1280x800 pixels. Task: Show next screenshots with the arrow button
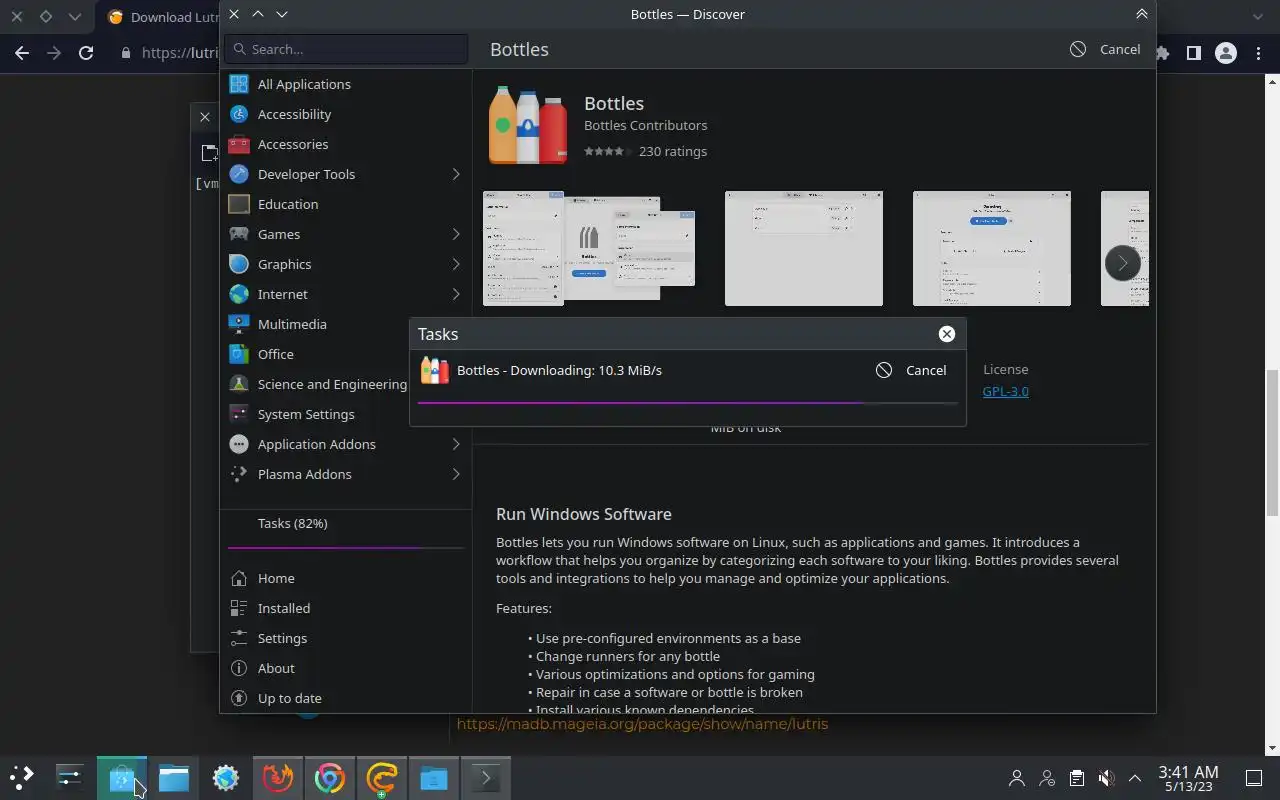click(x=1122, y=263)
